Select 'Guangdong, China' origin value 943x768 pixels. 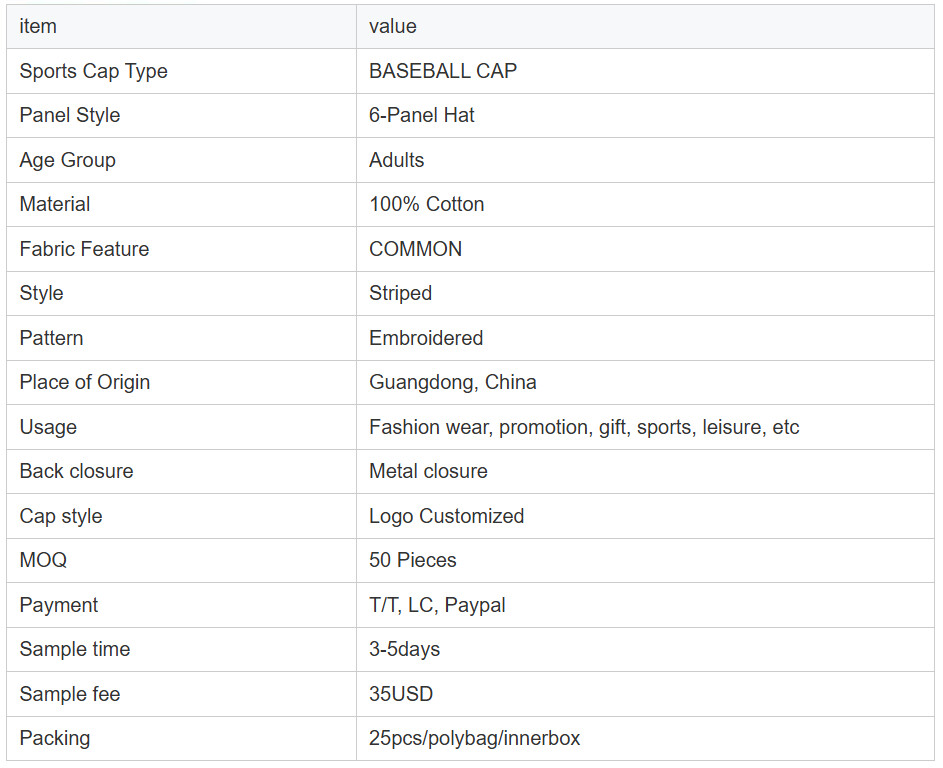452,382
